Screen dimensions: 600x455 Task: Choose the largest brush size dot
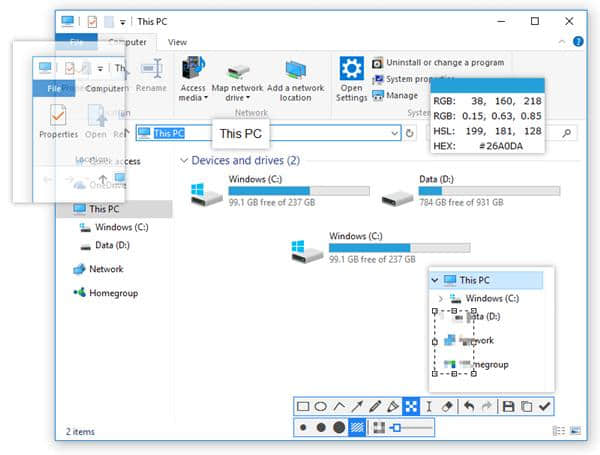[339, 428]
